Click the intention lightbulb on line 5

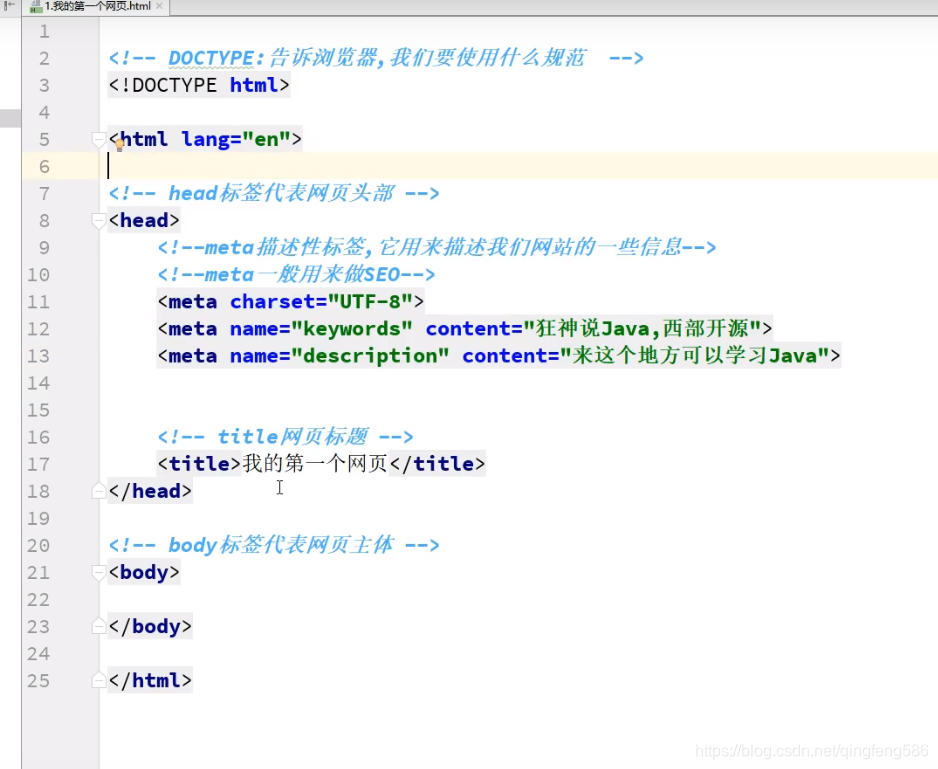tap(120, 144)
